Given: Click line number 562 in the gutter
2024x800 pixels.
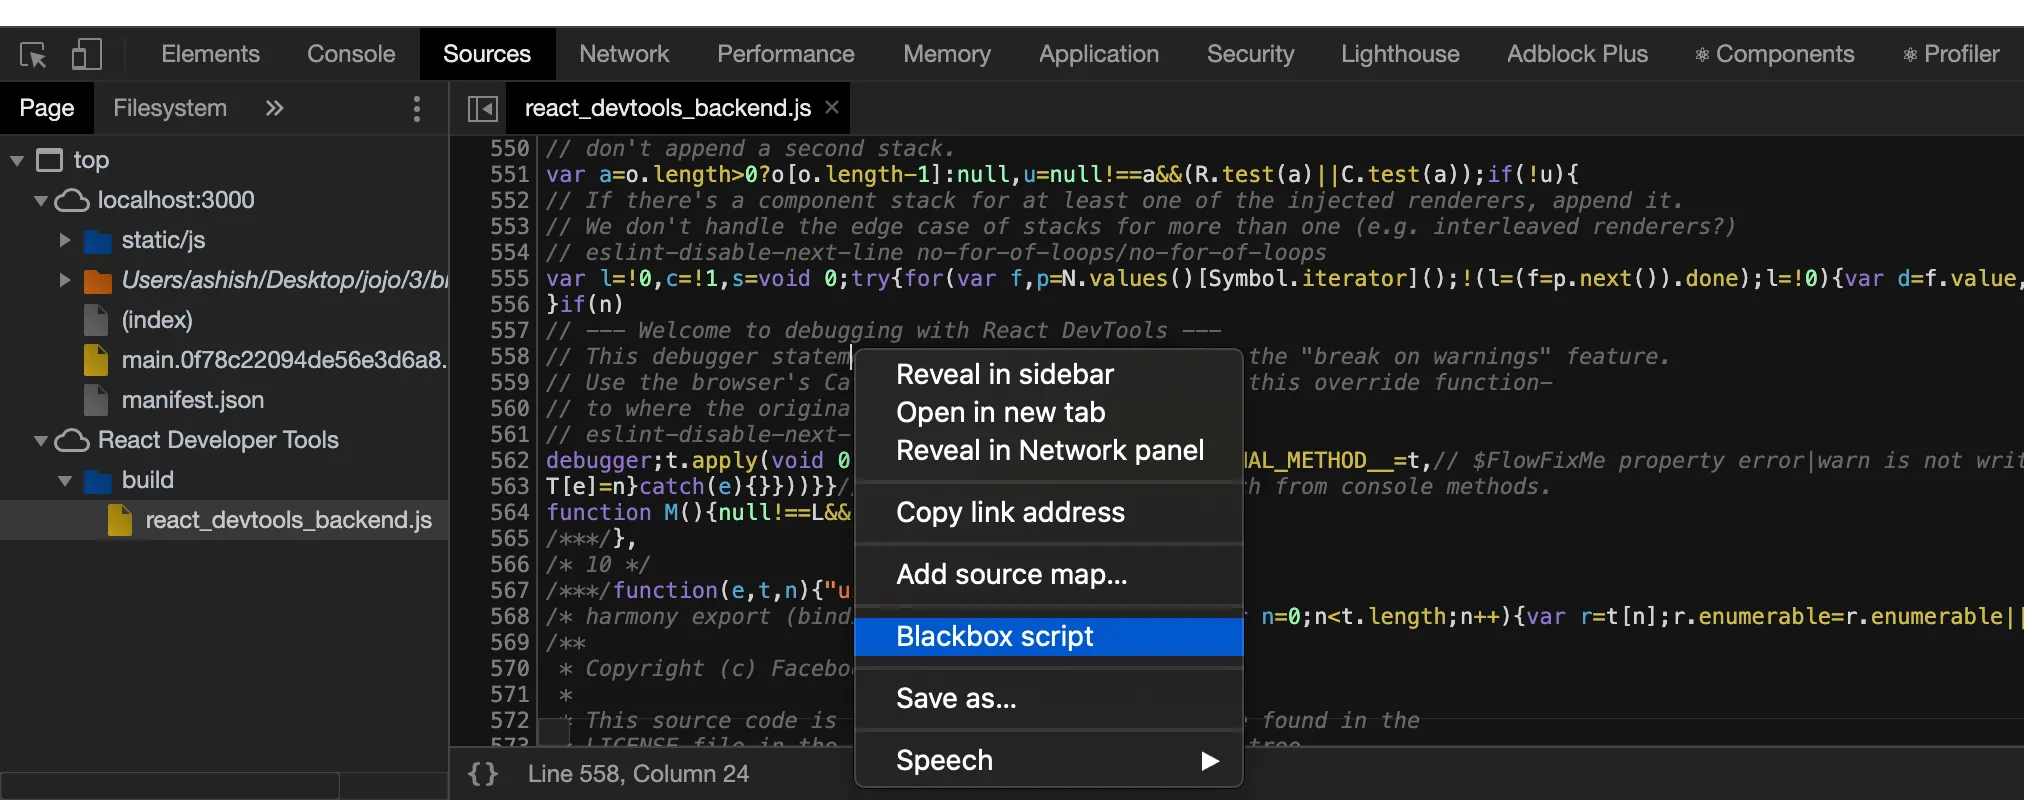Looking at the screenshot, I should pyautogui.click(x=510, y=460).
